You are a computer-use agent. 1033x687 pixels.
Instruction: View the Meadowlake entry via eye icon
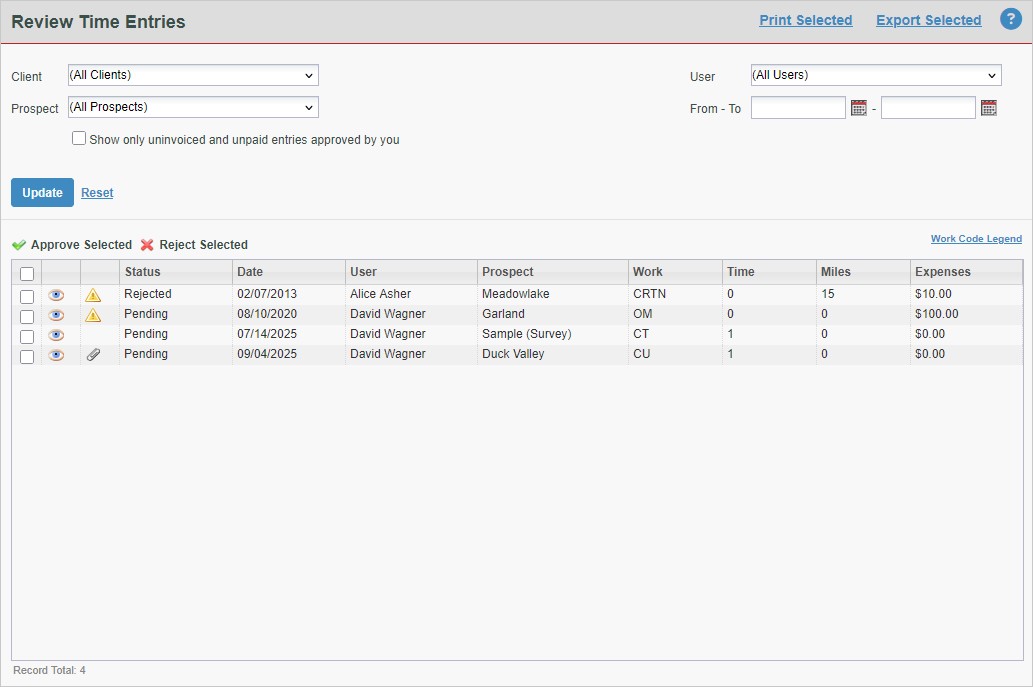point(57,295)
